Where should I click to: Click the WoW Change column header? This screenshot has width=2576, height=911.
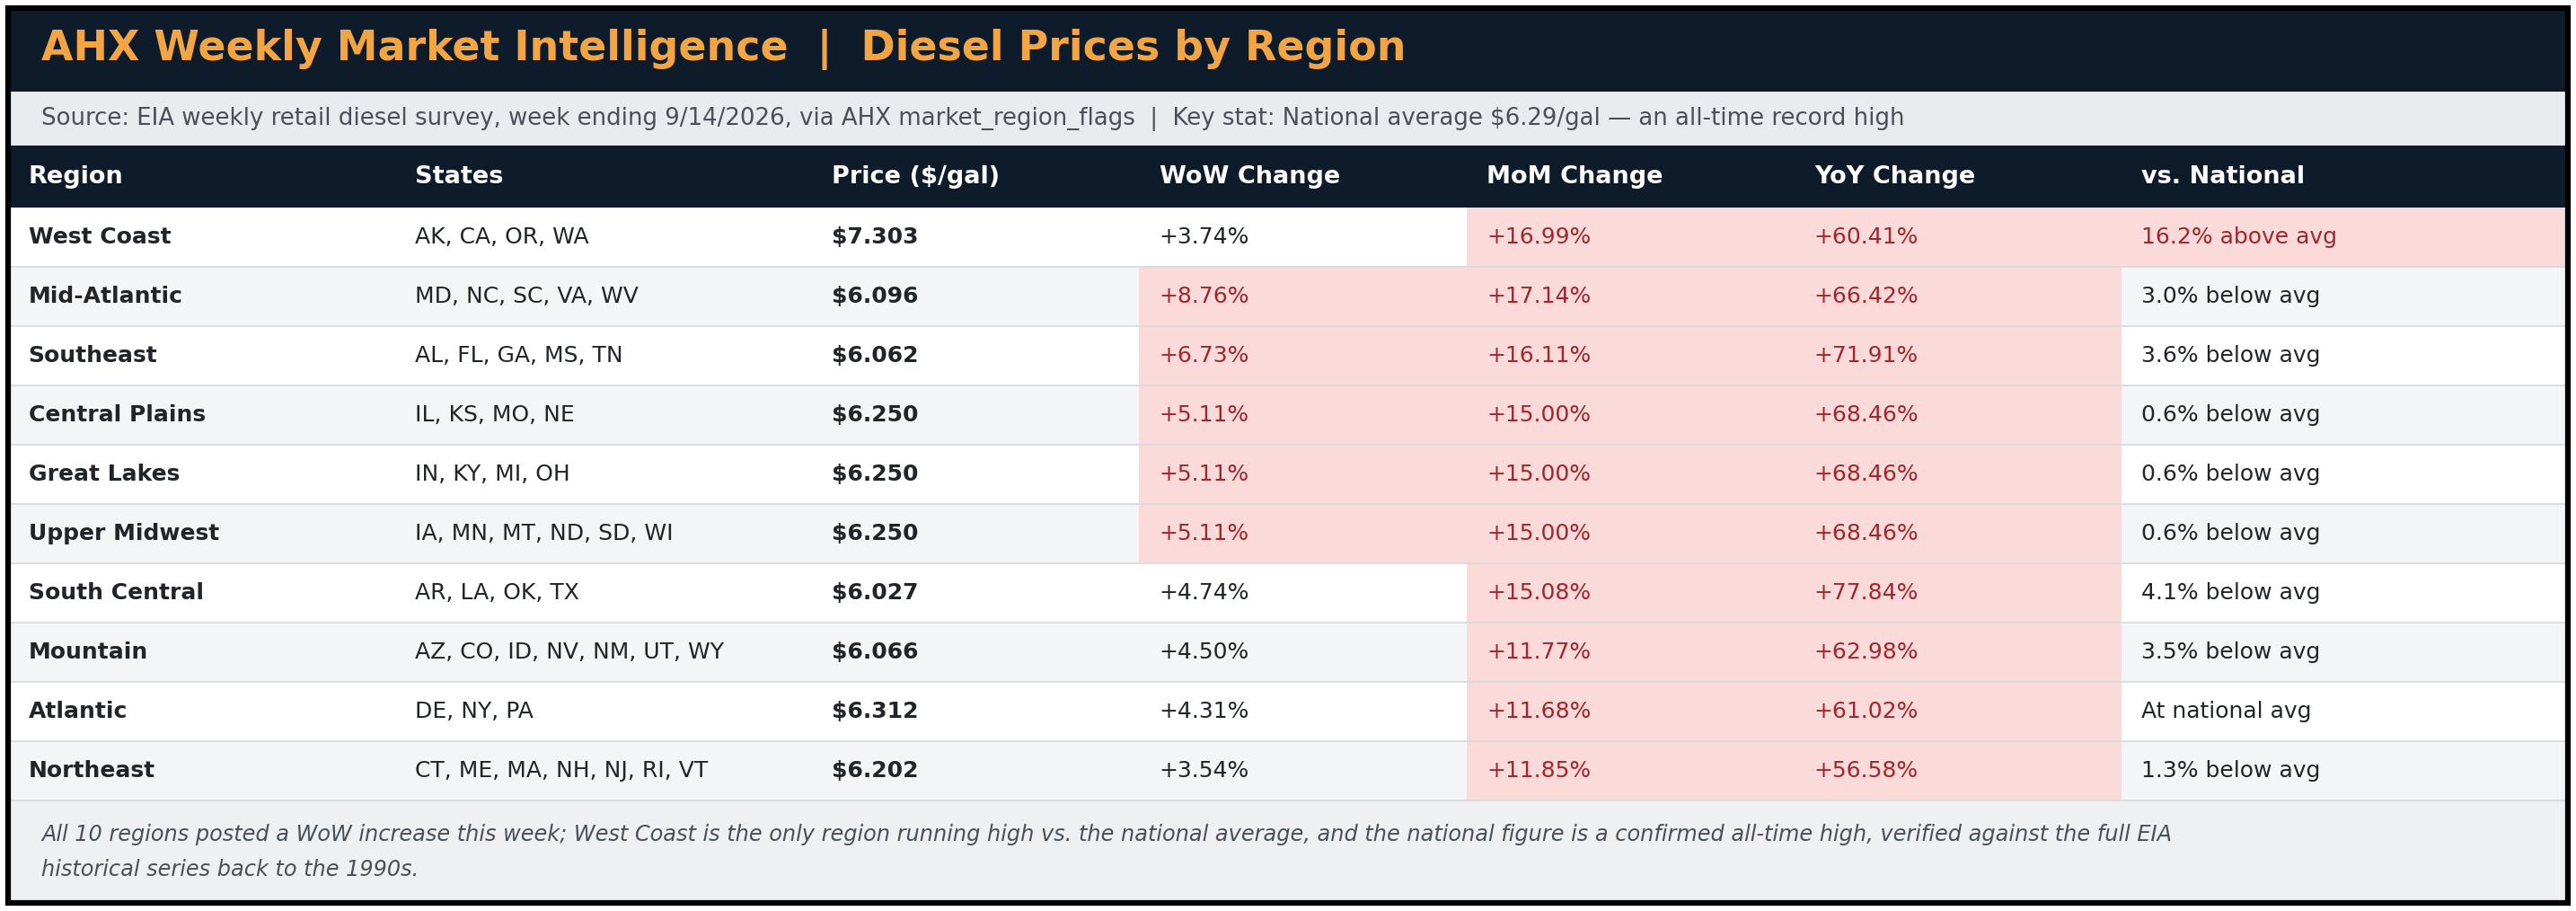tap(1249, 176)
